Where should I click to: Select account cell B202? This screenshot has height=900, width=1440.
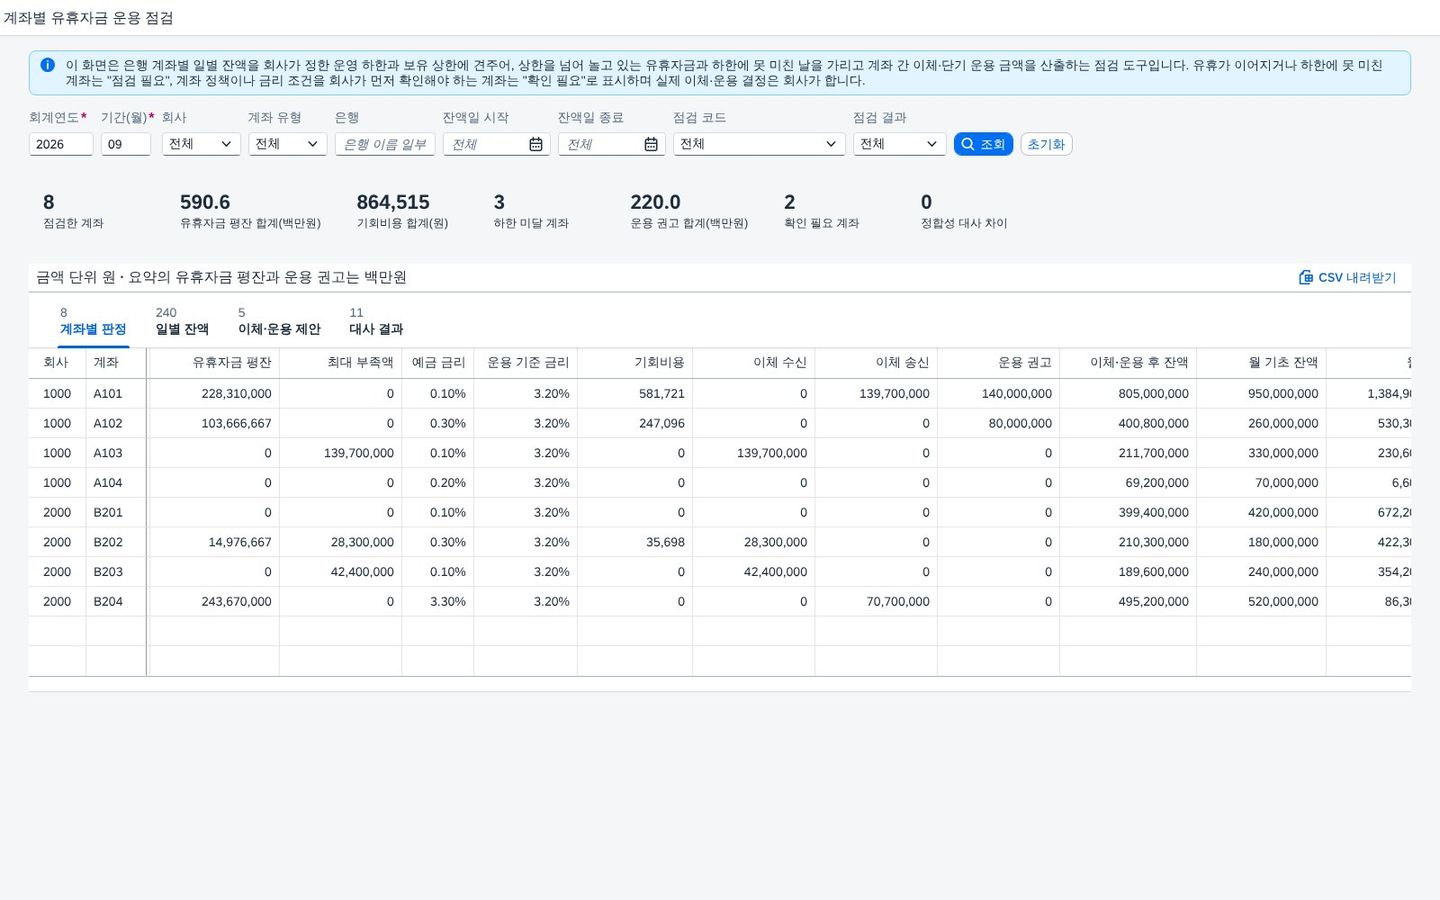(x=116, y=543)
